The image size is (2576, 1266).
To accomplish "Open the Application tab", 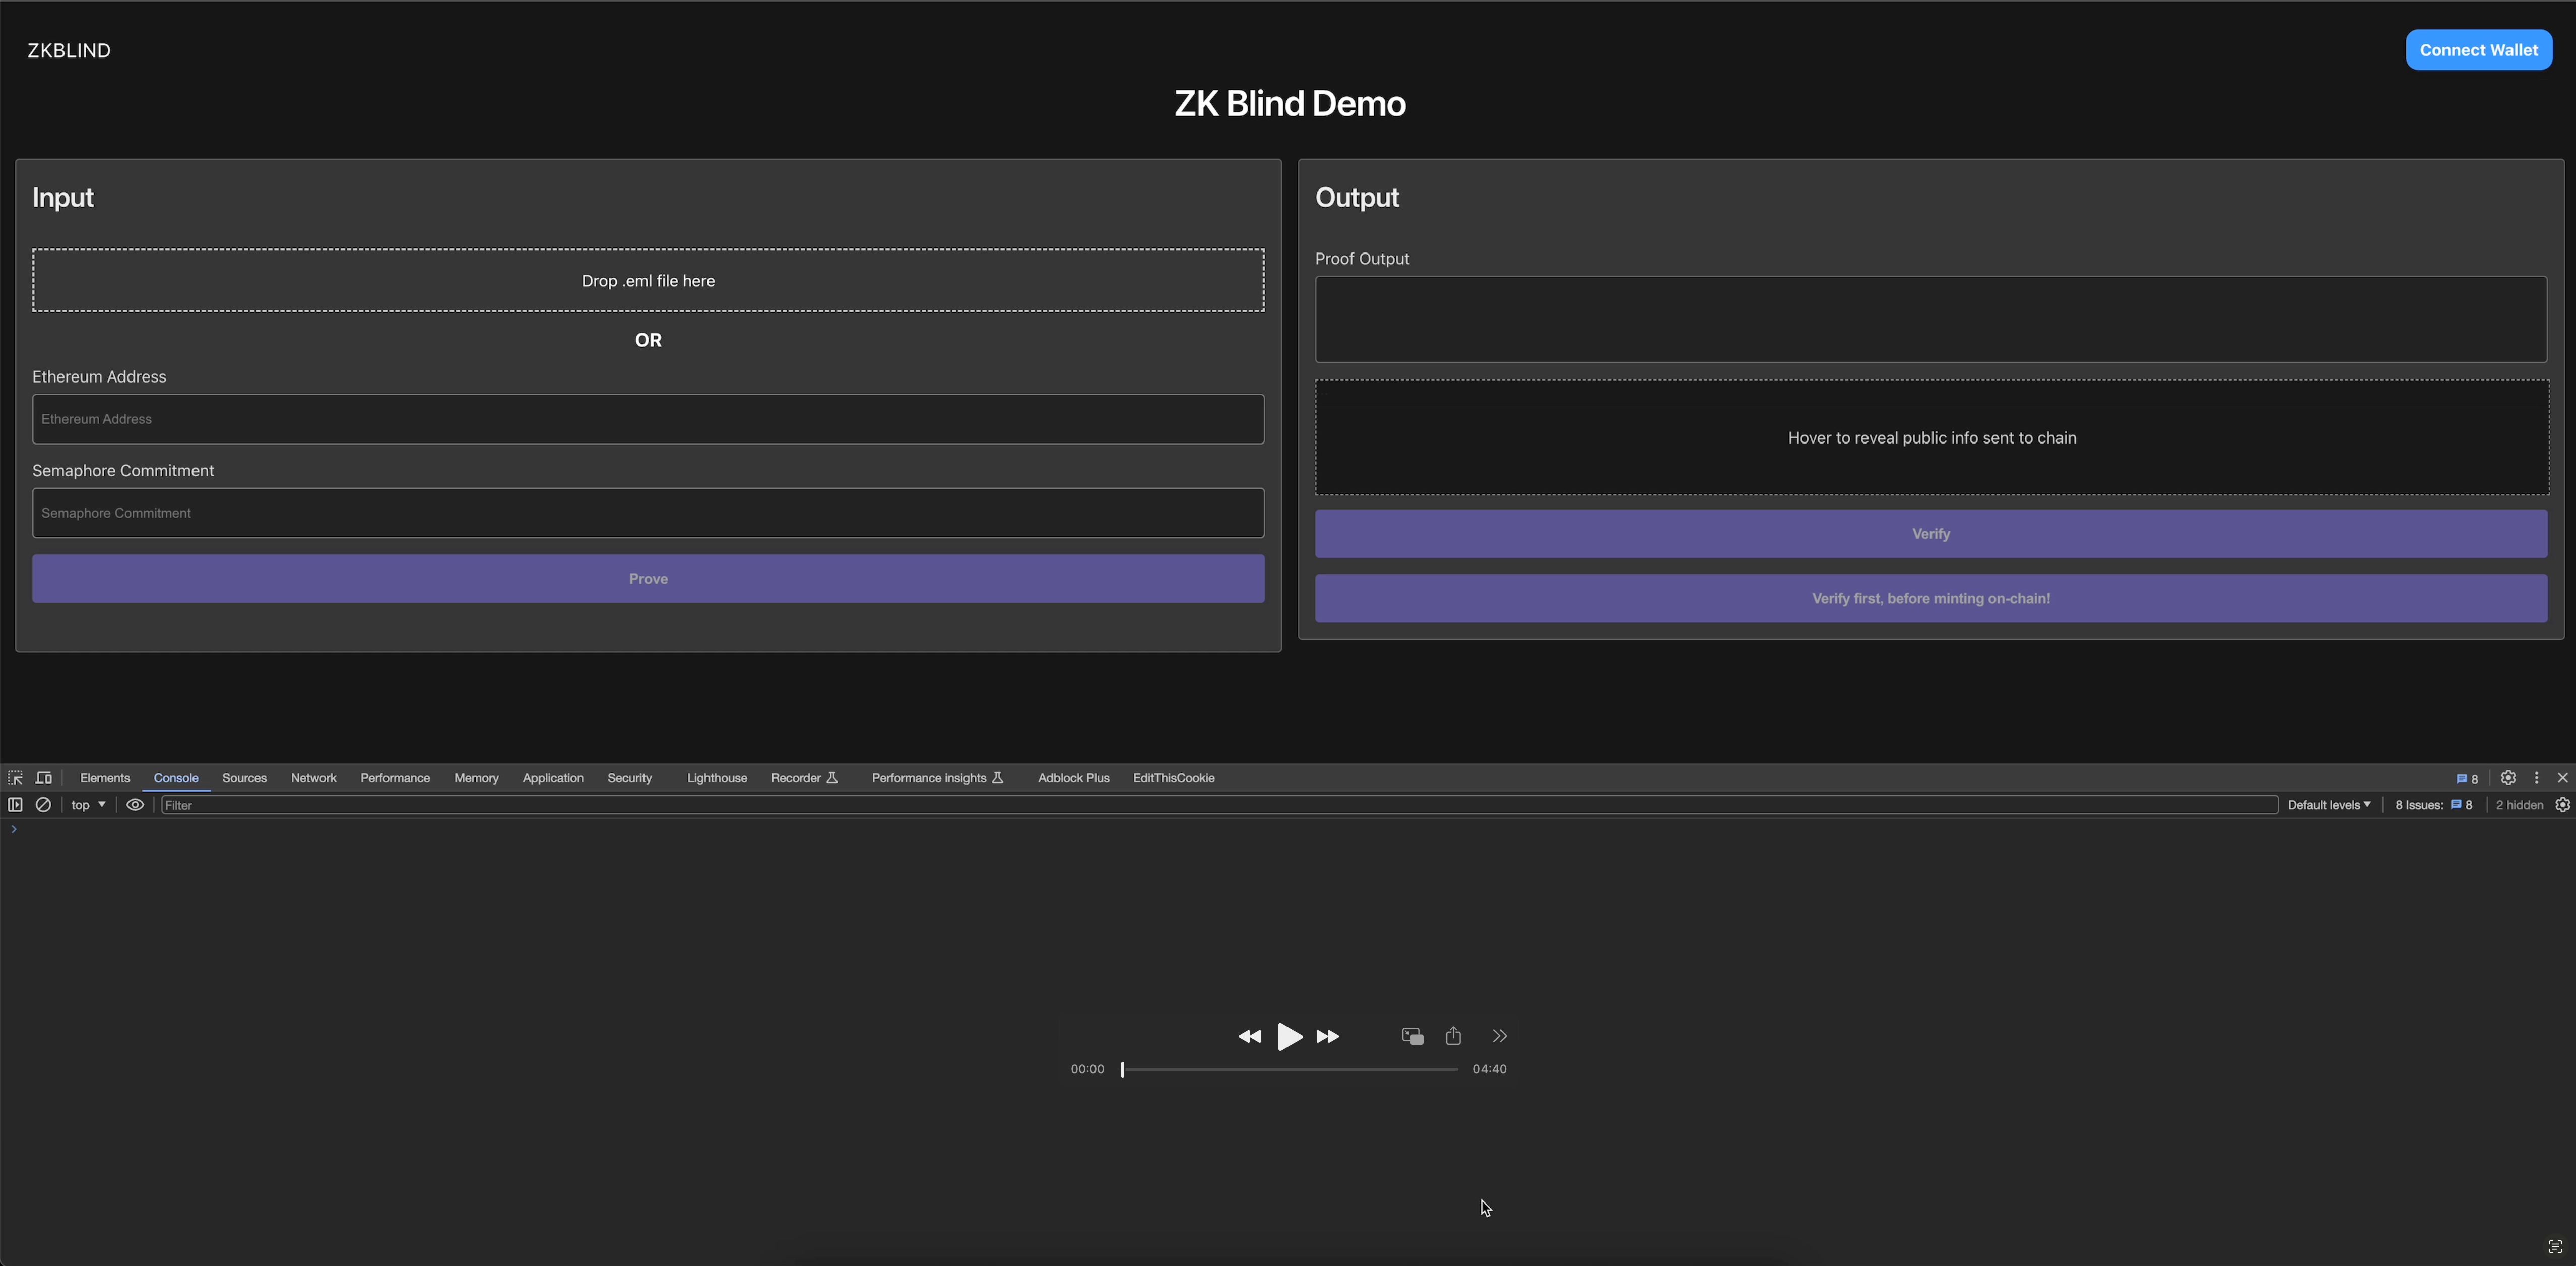I will coord(553,778).
